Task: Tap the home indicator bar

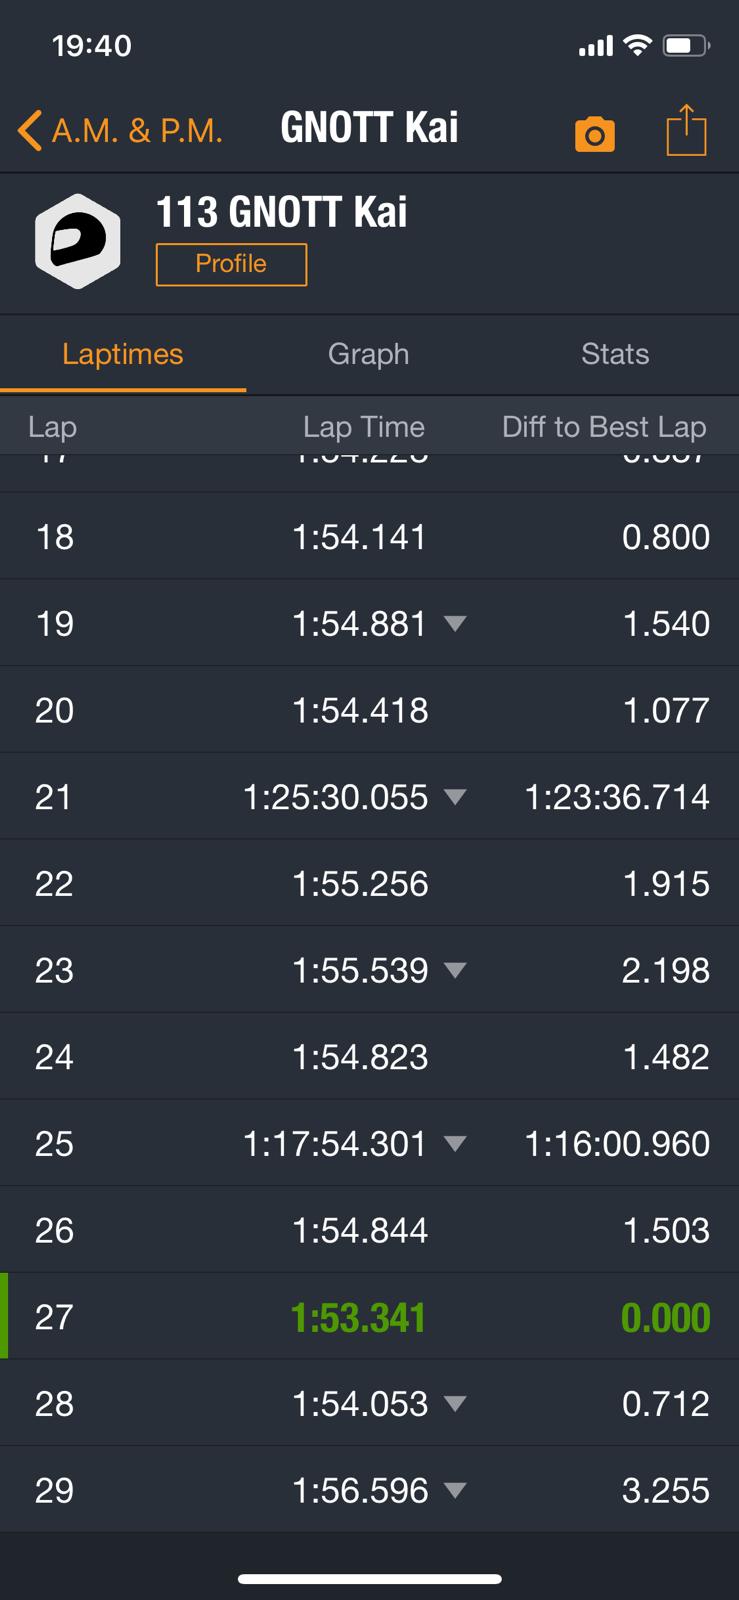Action: (369, 1579)
